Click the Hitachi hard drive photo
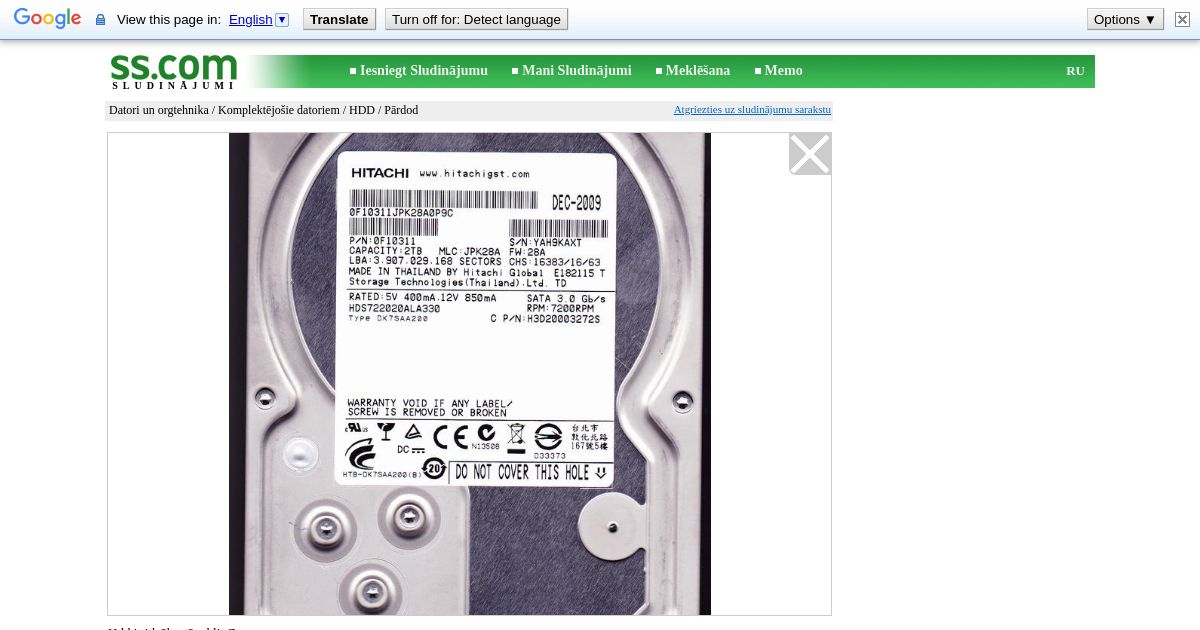Viewport: 1200px width, 630px height. click(470, 374)
